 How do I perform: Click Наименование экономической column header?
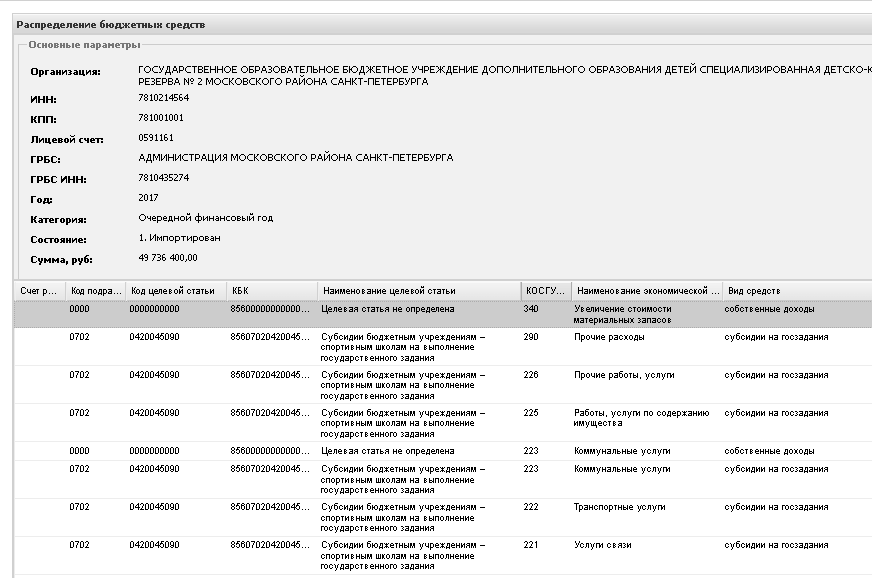647,290
